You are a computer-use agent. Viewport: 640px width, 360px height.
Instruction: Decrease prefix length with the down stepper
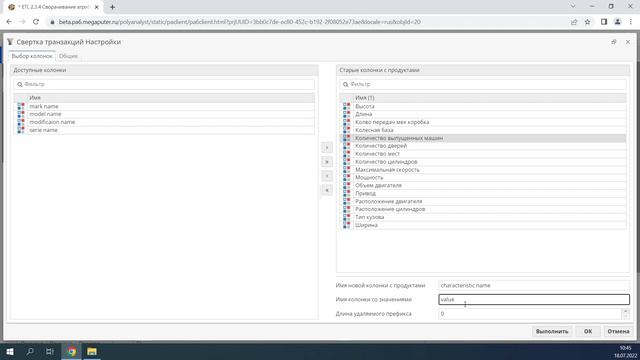[625, 316]
